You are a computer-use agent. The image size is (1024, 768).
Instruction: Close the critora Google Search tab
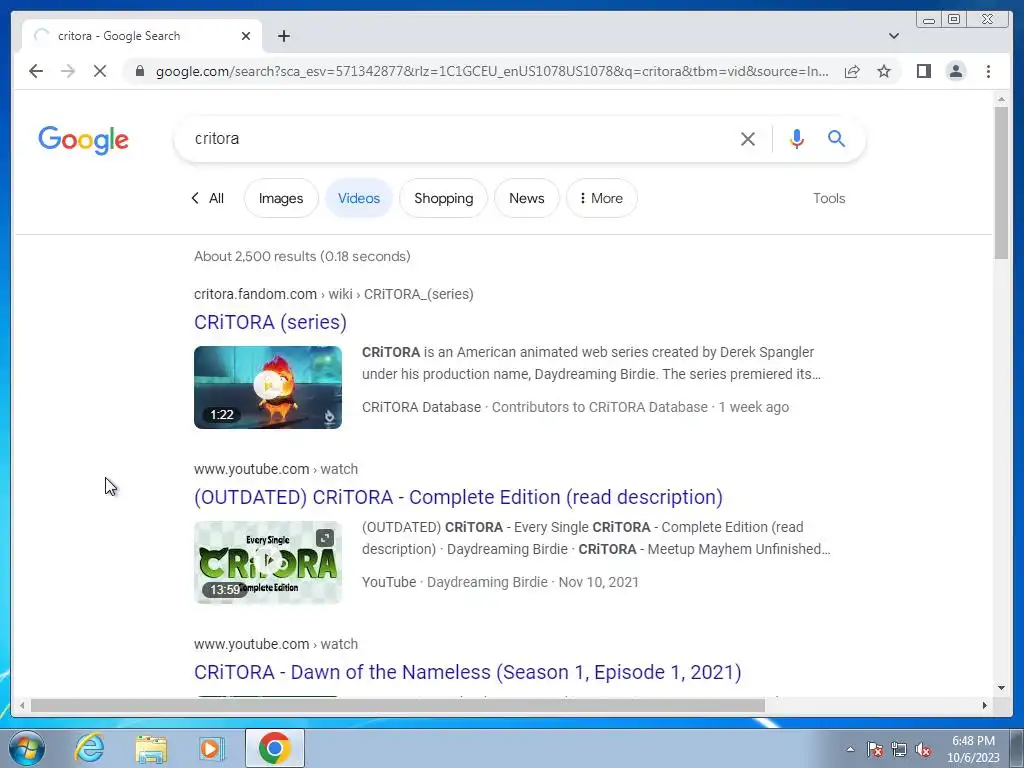pos(246,36)
